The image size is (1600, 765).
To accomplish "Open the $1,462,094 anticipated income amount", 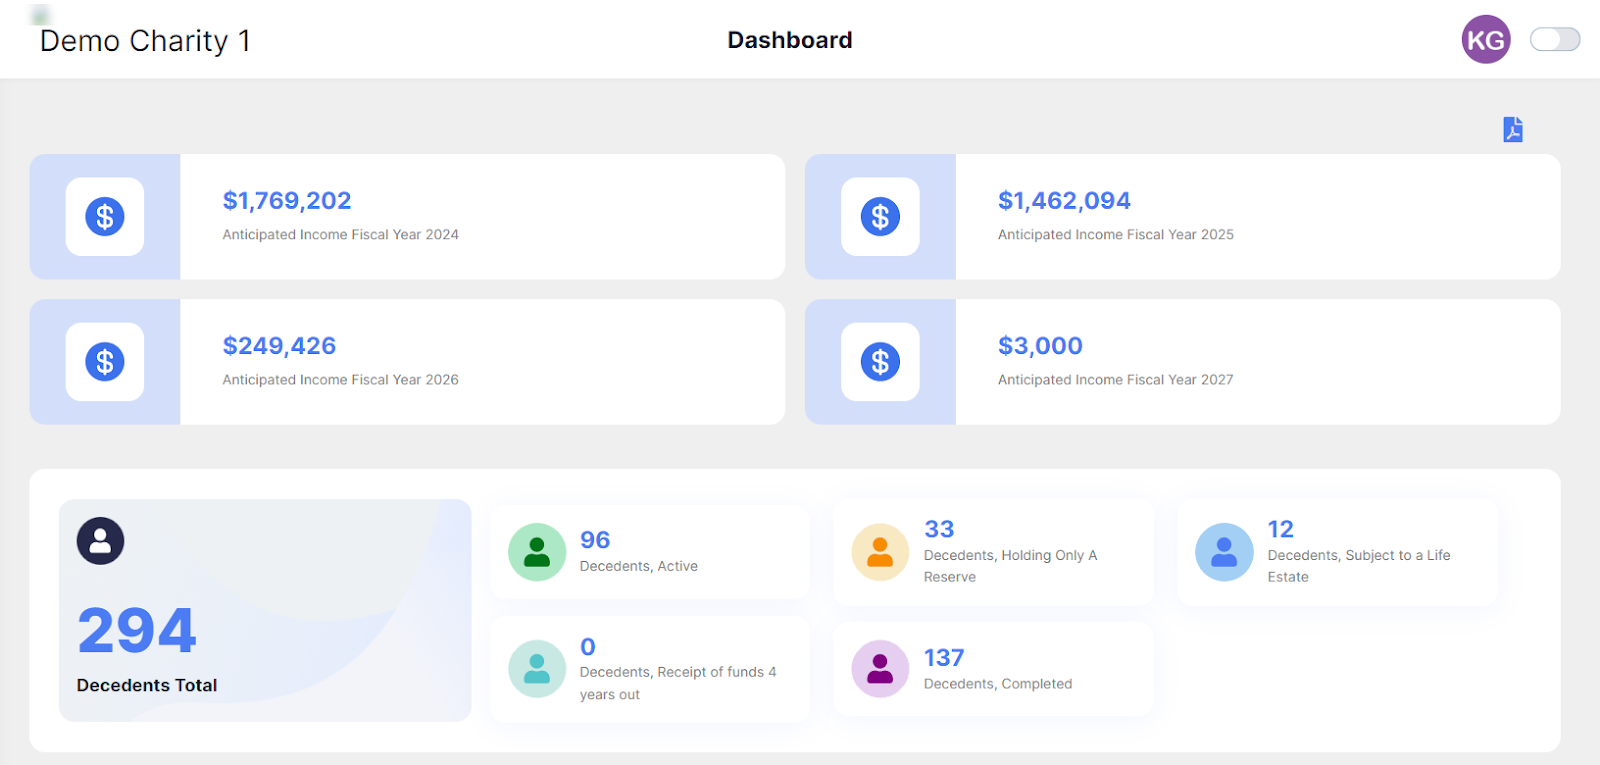I will point(1064,201).
